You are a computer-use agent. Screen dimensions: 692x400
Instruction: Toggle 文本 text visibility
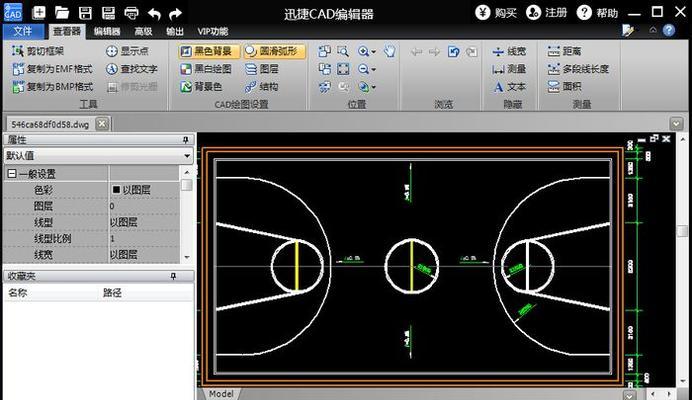pyautogui.click(x=509, y=87)
